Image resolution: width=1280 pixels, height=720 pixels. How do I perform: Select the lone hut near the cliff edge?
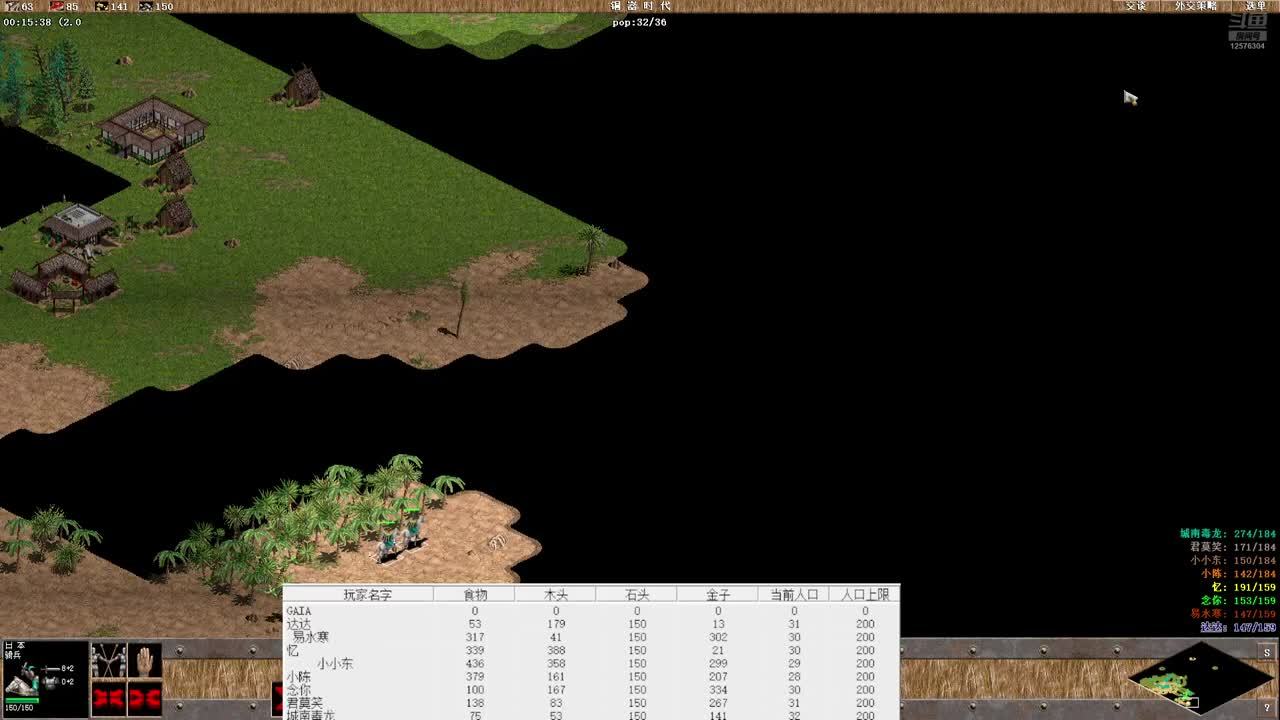coord(300,86)
